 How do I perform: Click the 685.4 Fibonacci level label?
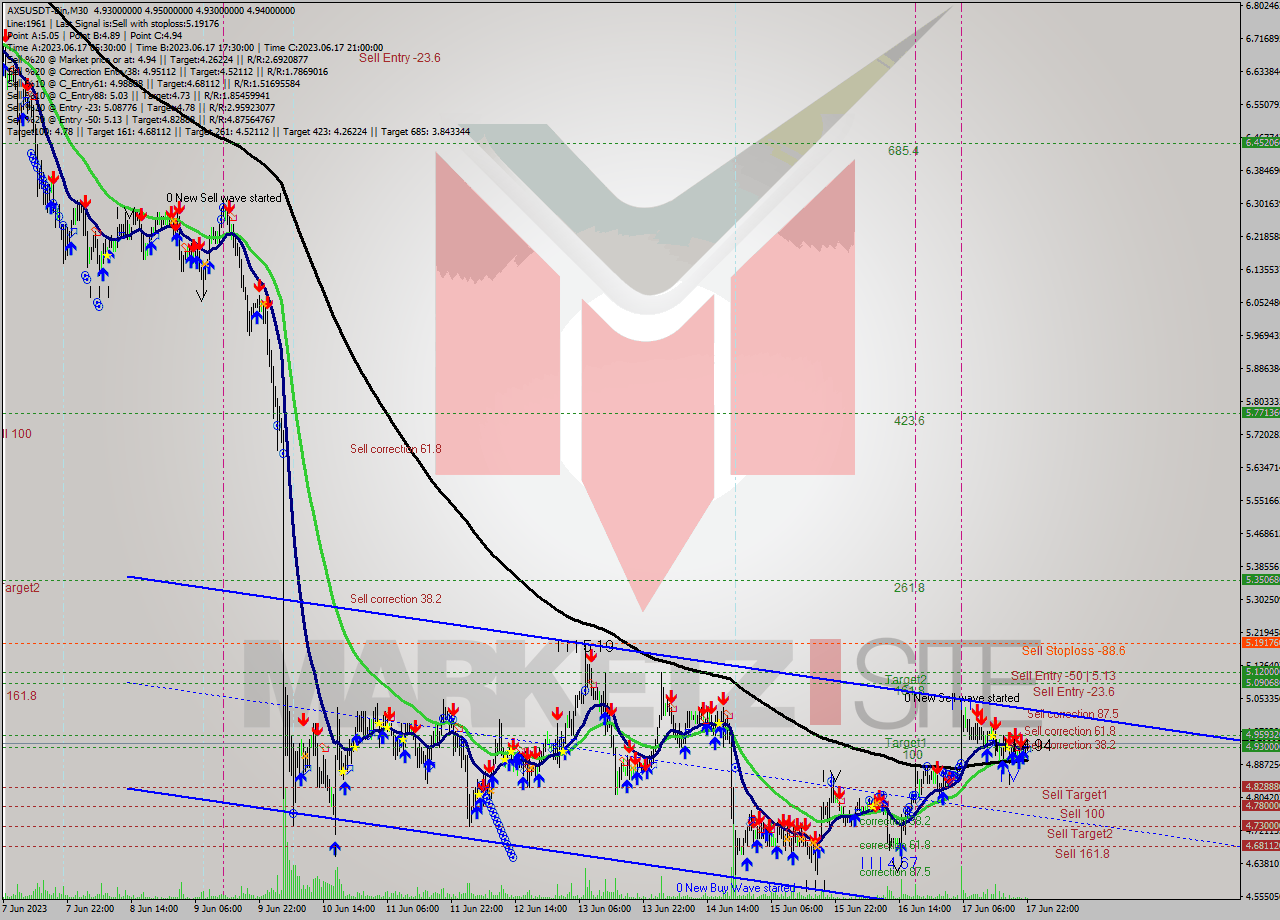coord(903,151)
